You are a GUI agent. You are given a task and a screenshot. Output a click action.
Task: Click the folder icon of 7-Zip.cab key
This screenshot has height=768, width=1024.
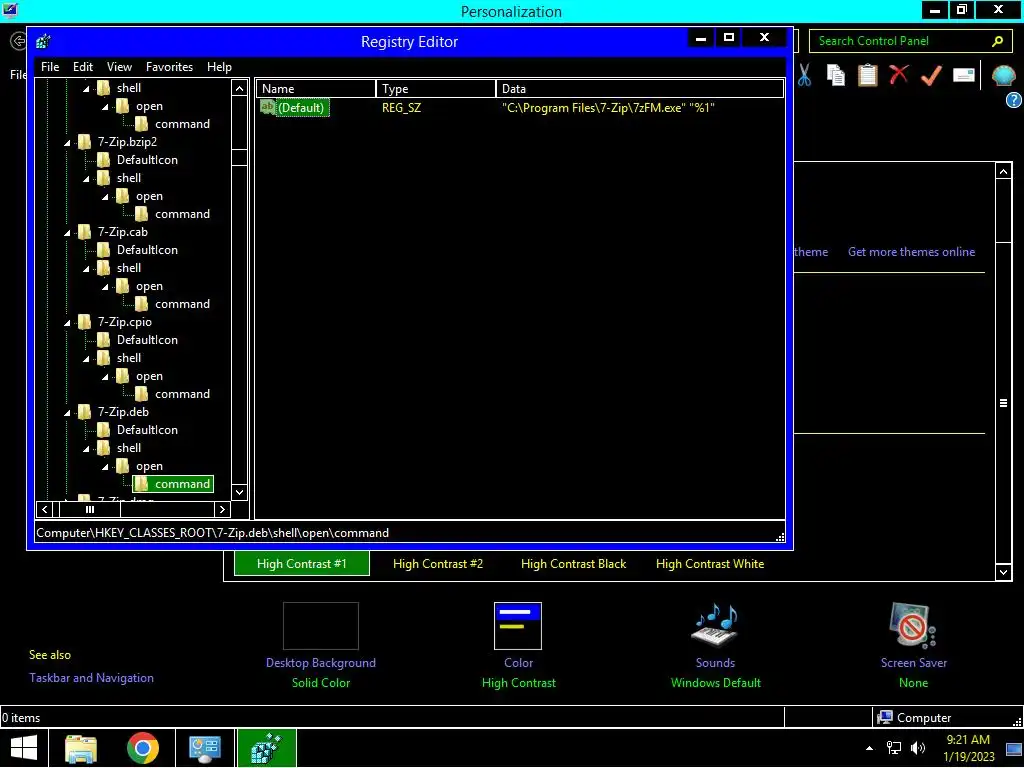point(84,232)
